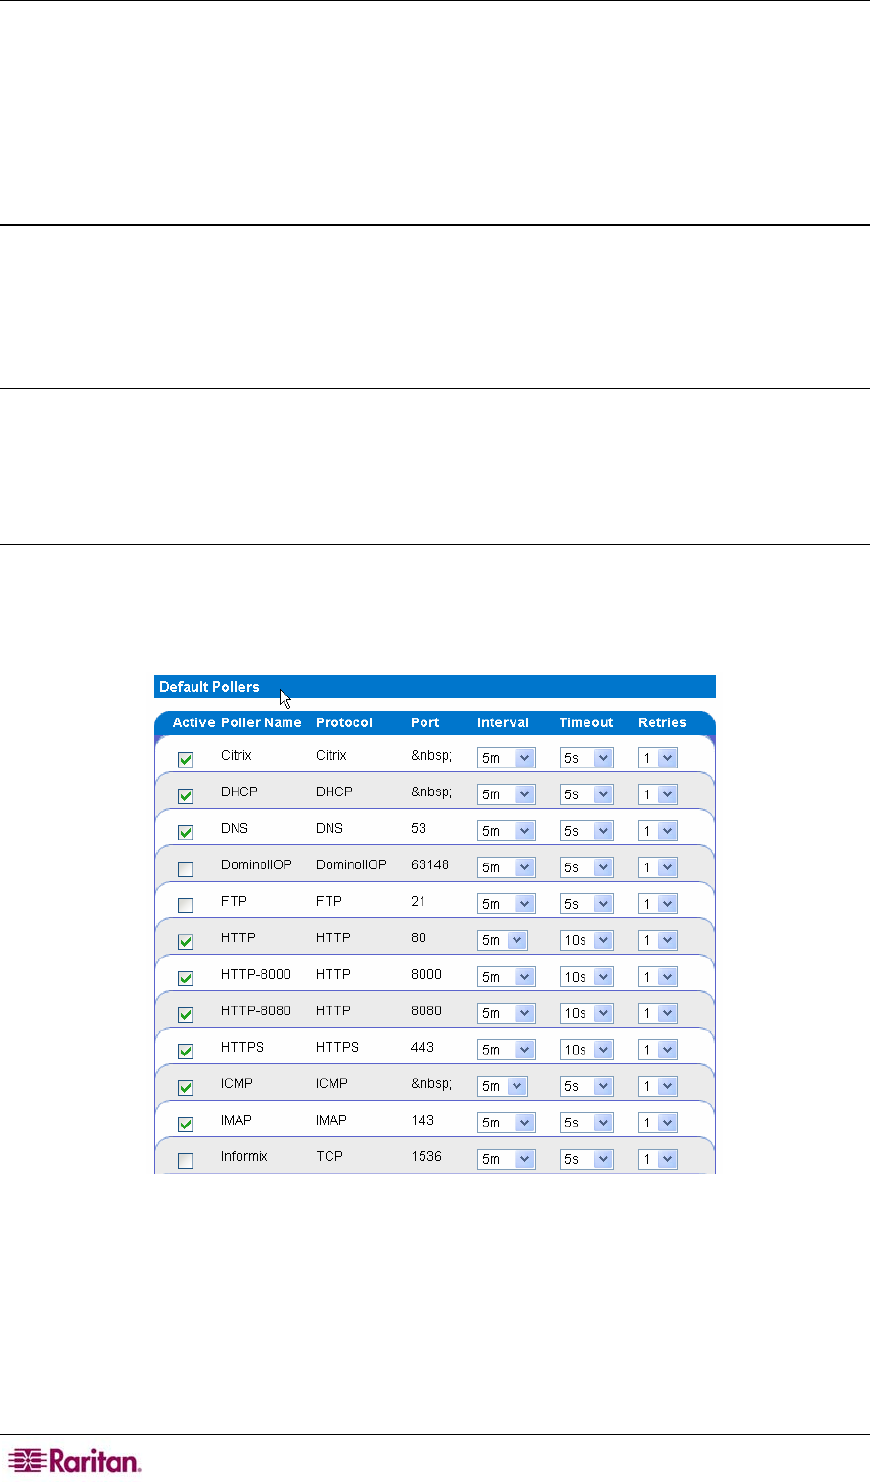Click the Interval column header
This screenshot has height=1482, width=870.
[503, 723]
